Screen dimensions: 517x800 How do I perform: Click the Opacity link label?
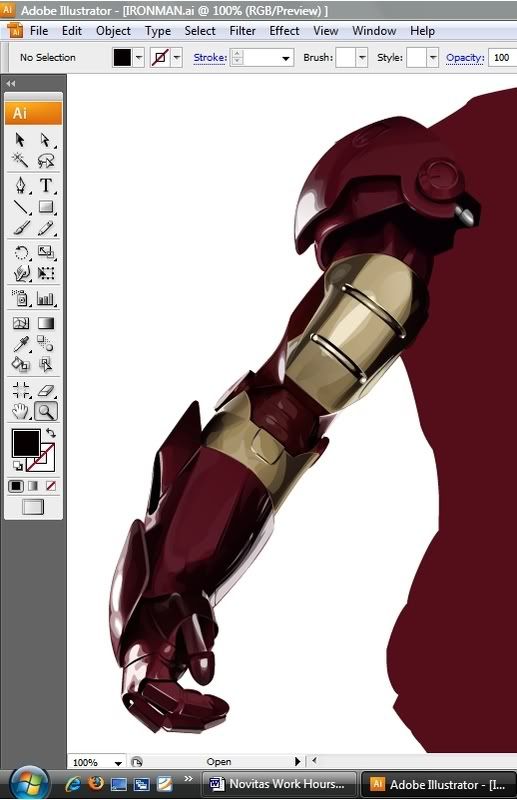click(465, 58)
